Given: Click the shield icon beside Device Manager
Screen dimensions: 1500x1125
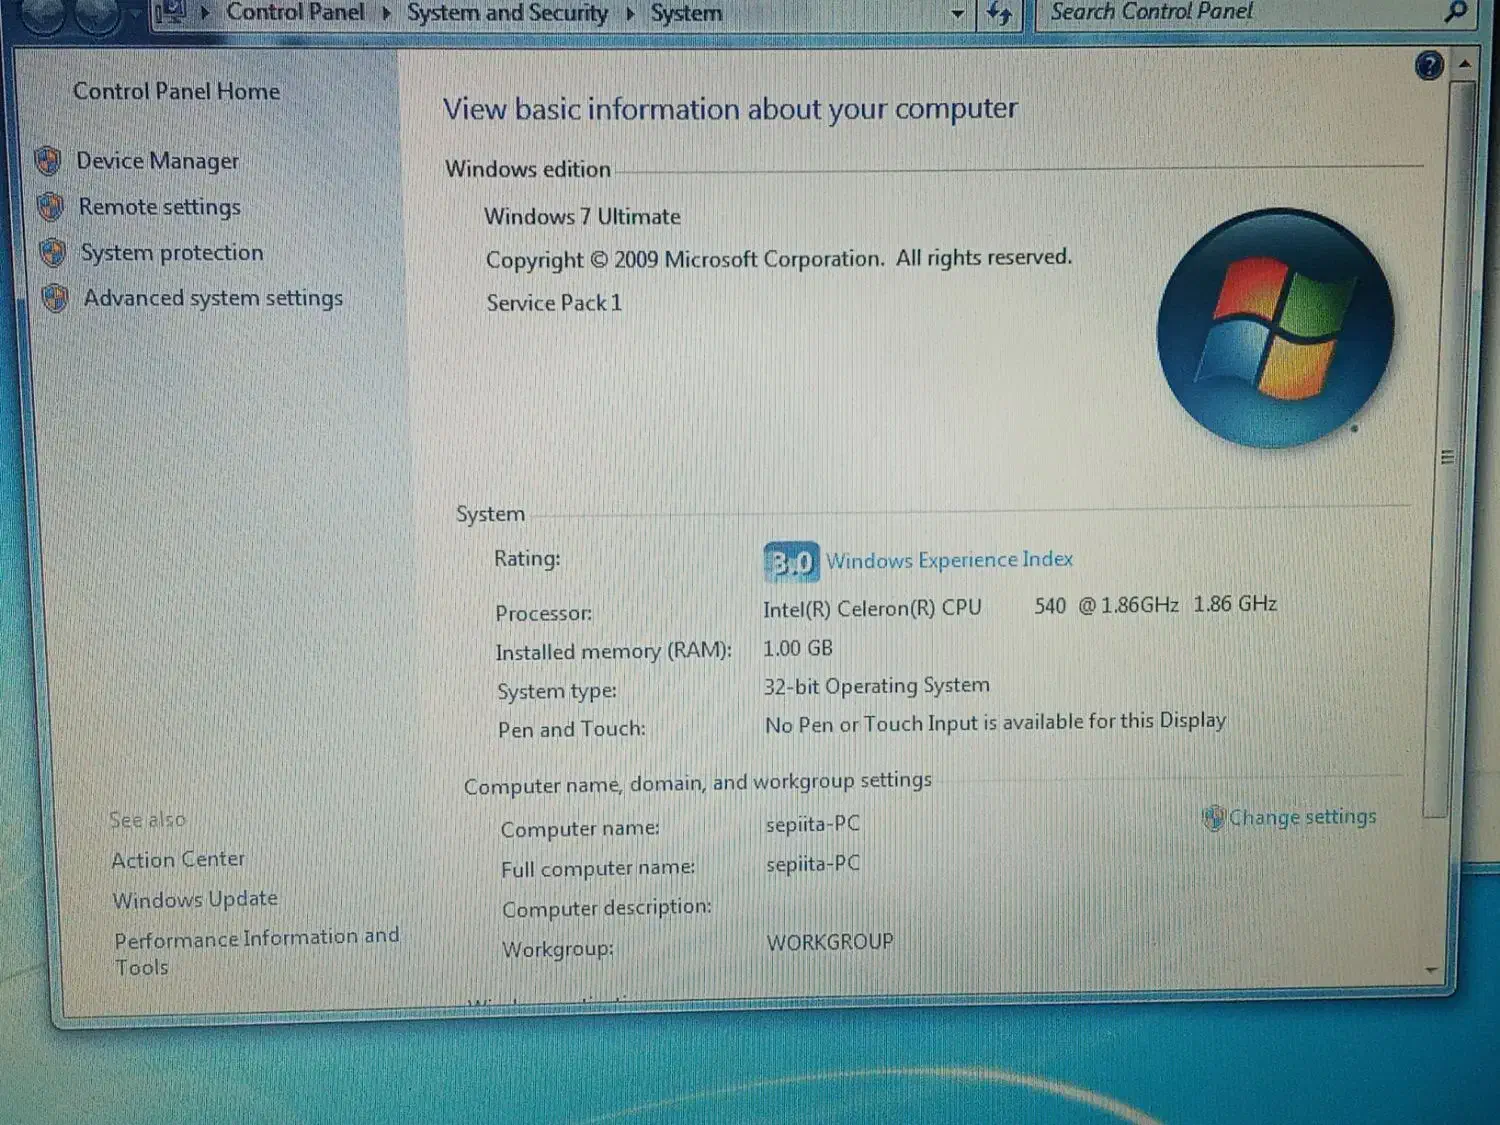Looking at the screenshot, I should click(x=48, y=161).
